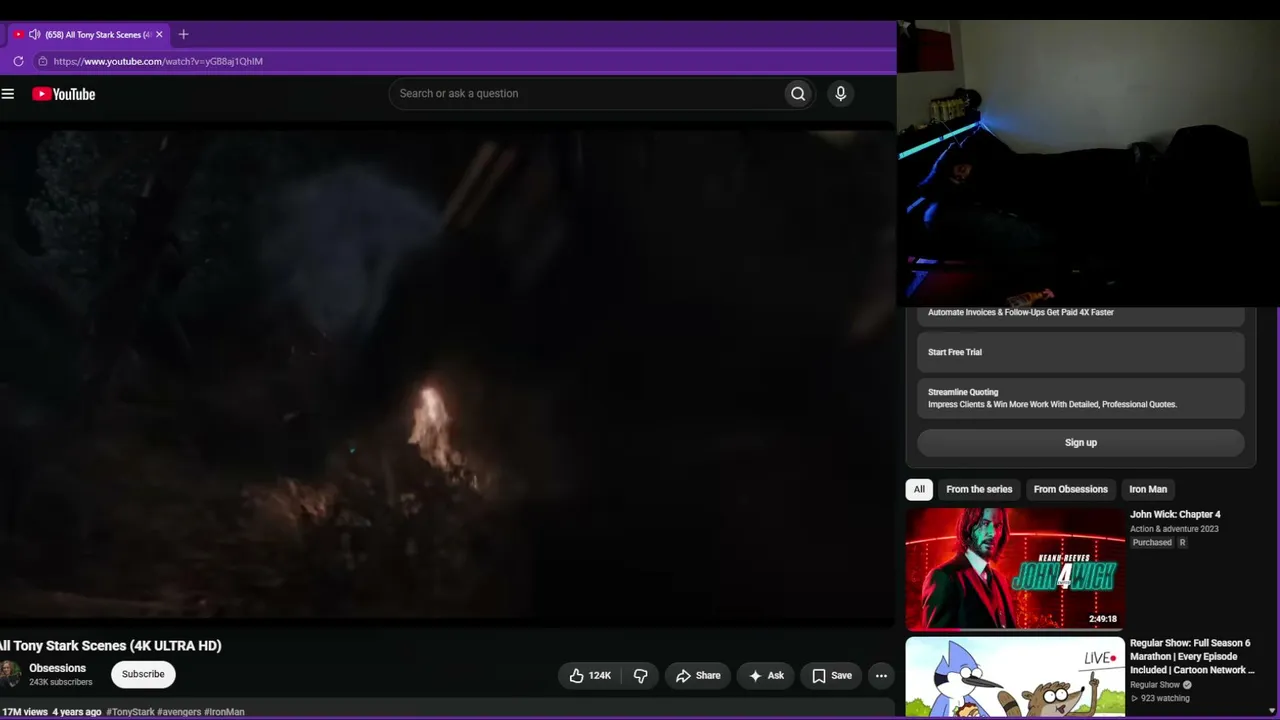Select the 'All' filter chip
The width and height of the screenshot is (1280, 720).
919,489
